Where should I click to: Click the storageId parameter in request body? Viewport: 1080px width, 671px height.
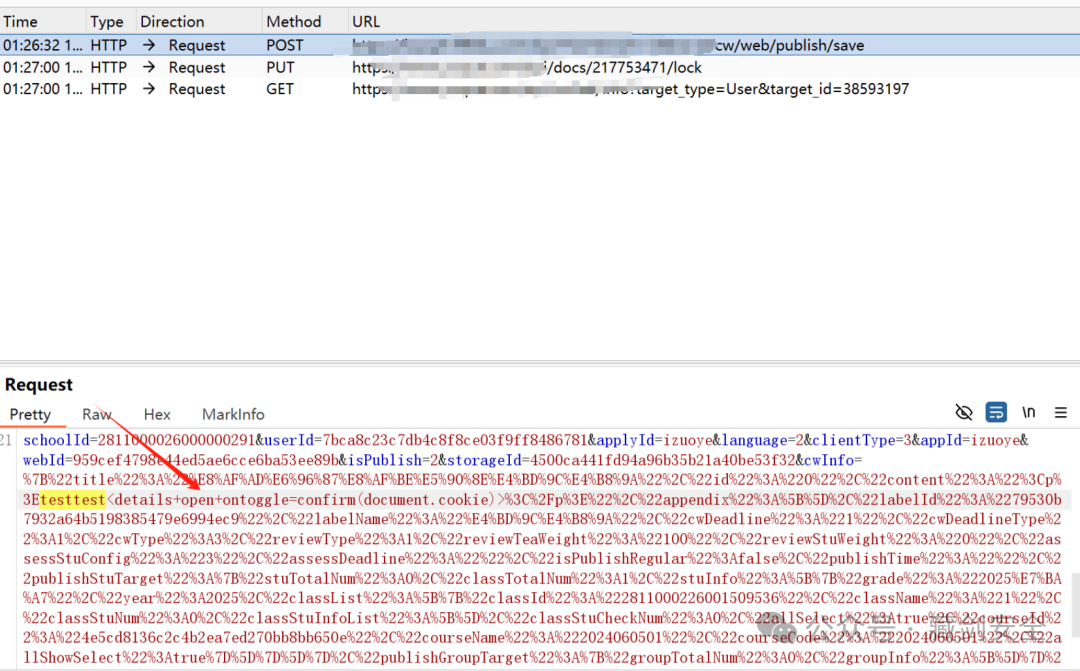pyautogui.click(x=485, y=460)
